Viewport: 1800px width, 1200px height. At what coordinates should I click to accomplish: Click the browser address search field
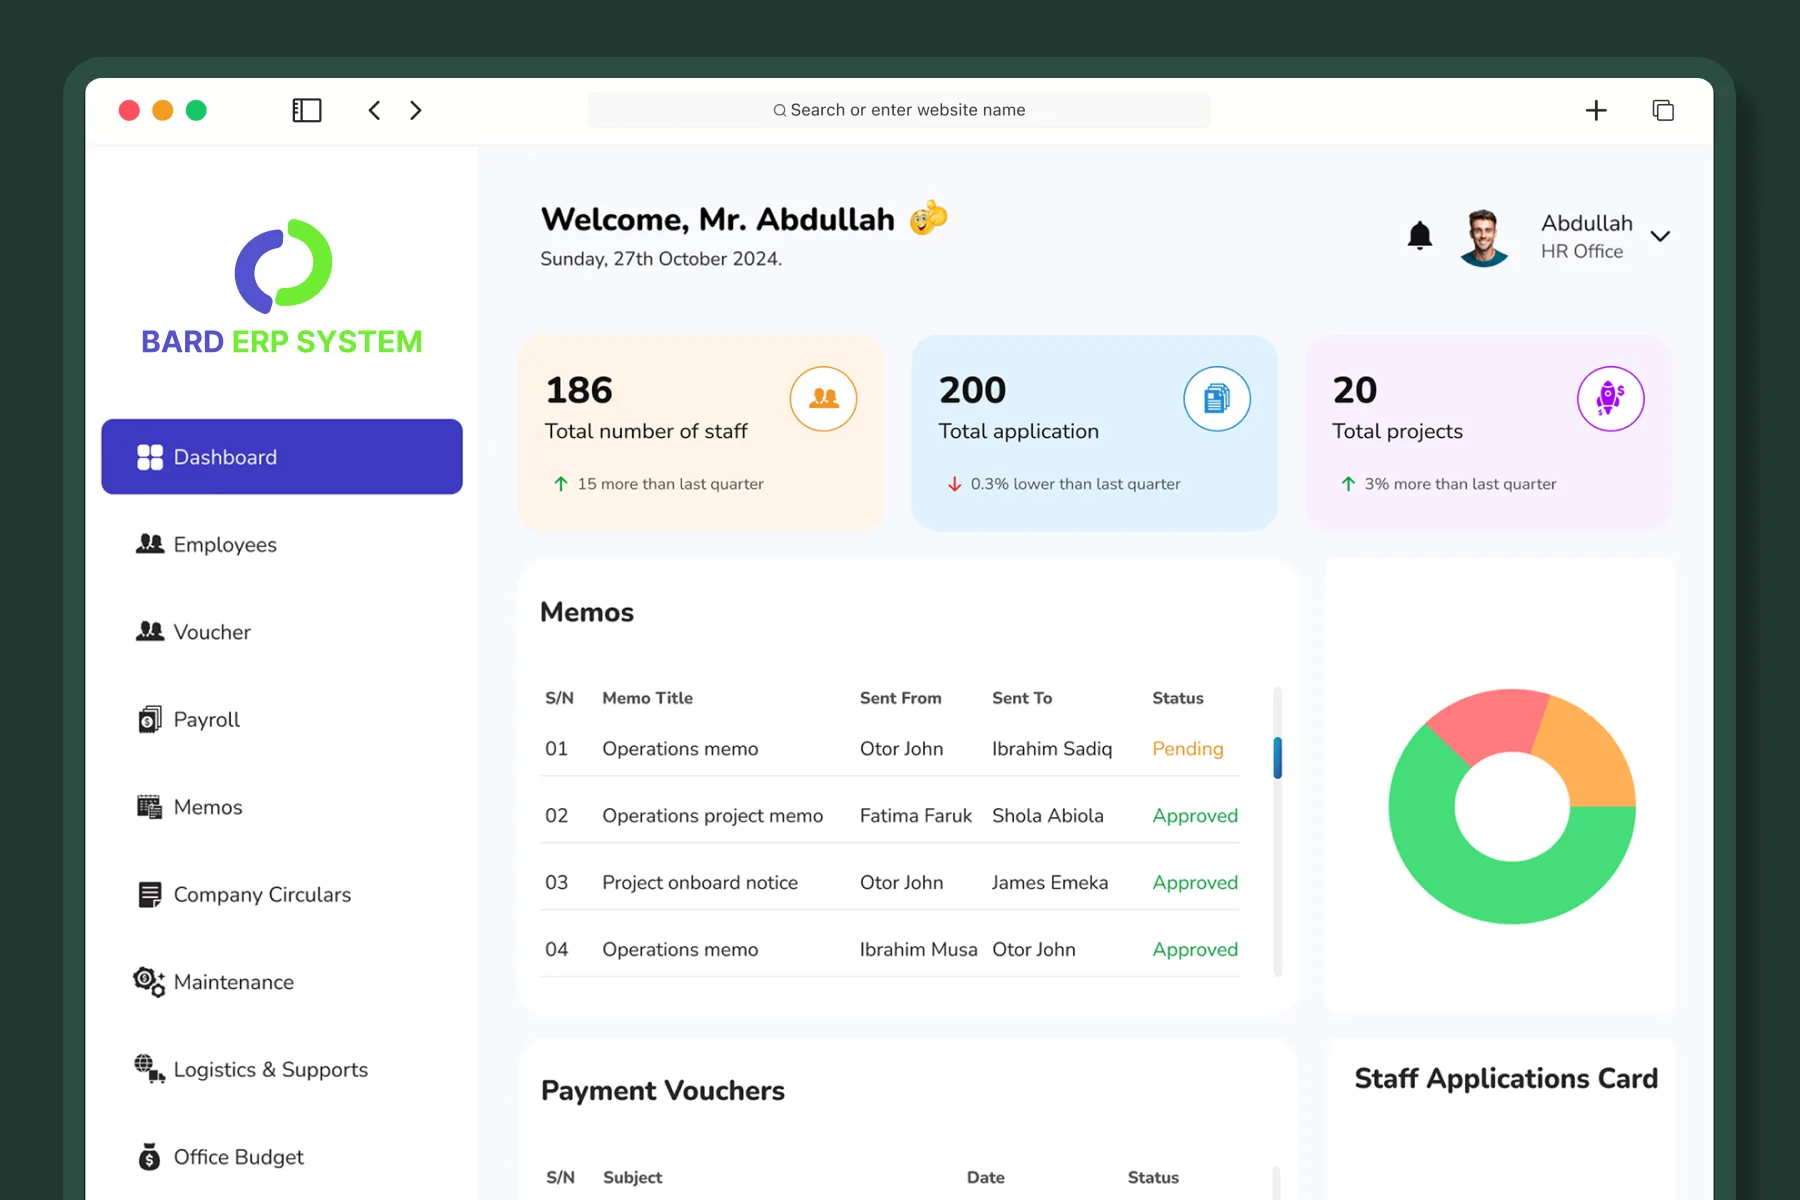(x=899, y=110)
